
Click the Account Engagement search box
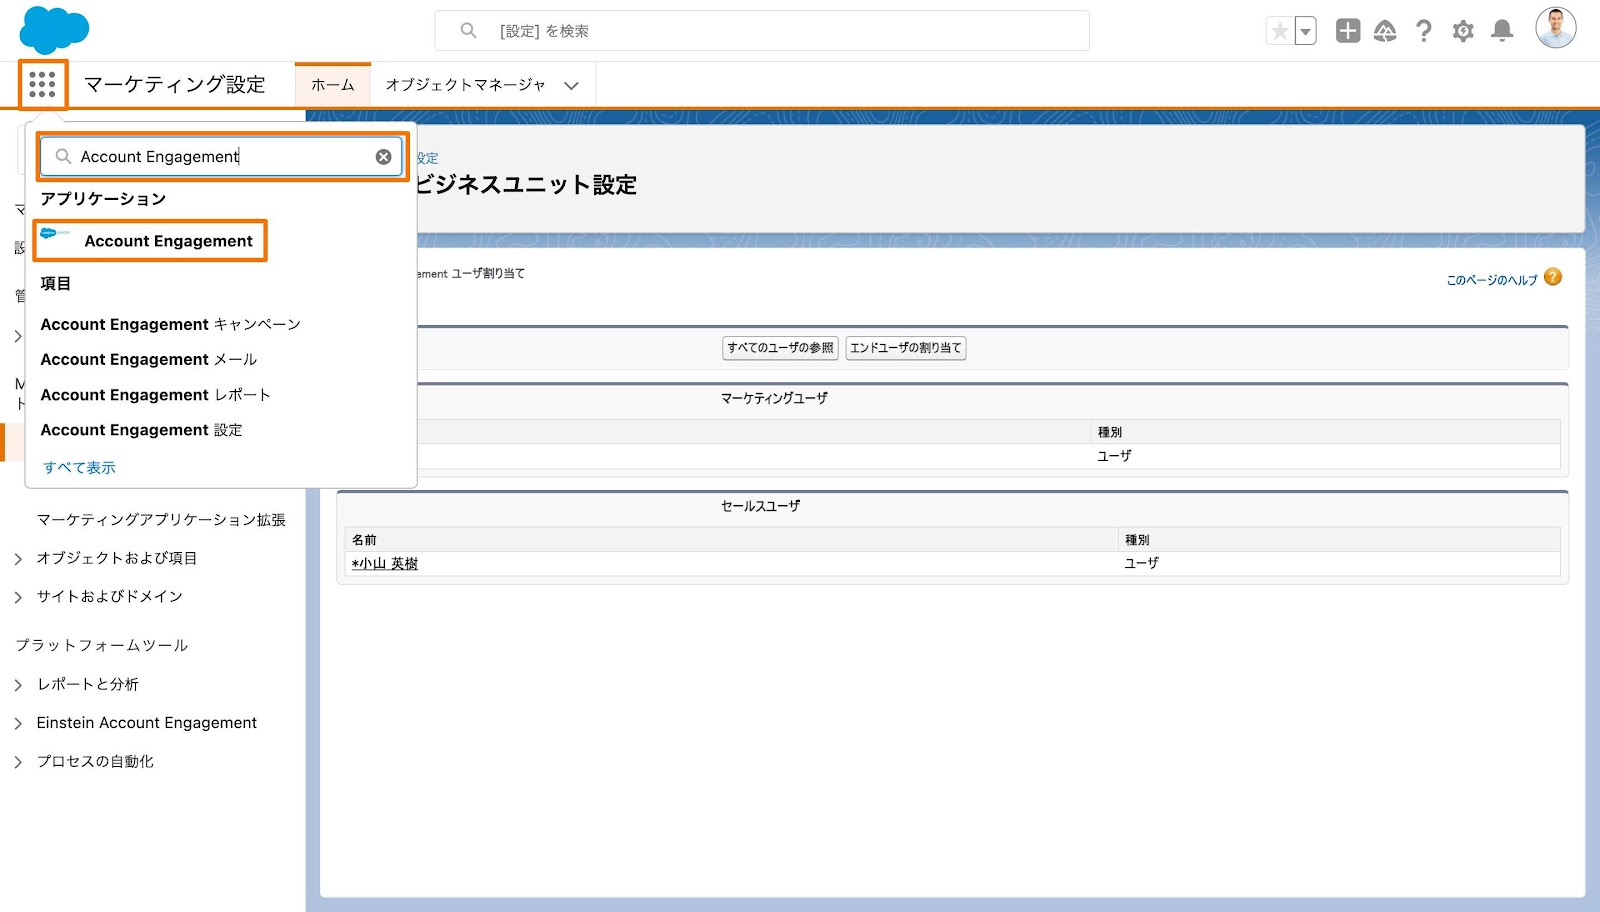click(222, 157)
